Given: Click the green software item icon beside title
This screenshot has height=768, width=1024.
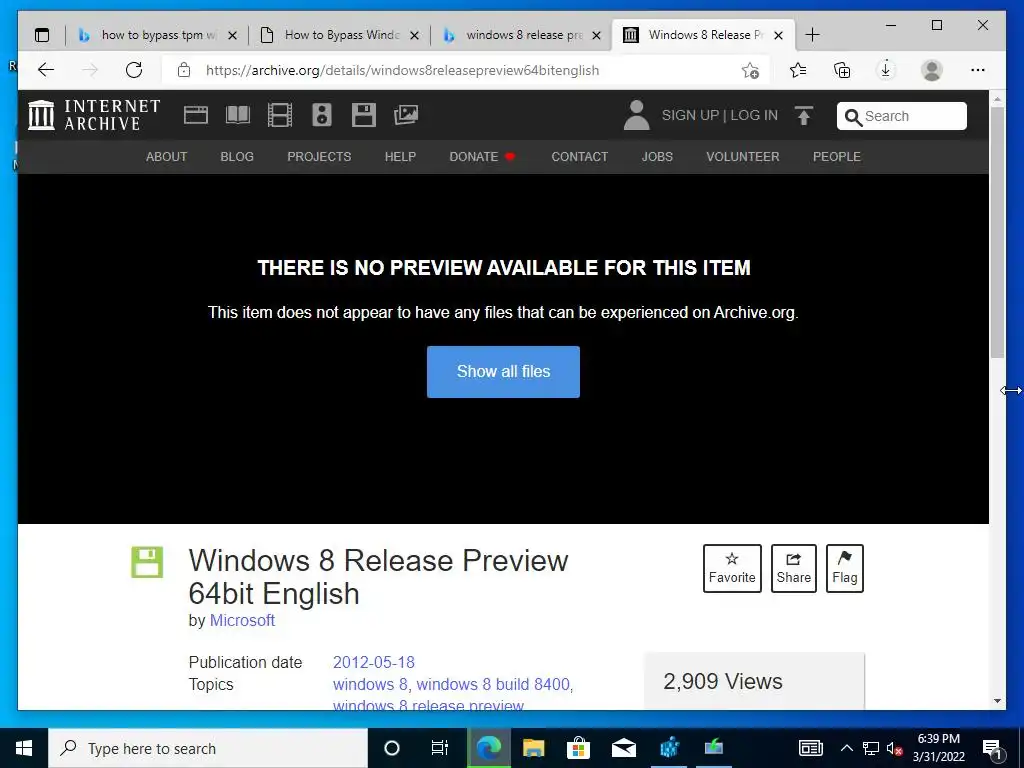Looking at the screenshot, I should coord(147,562).
